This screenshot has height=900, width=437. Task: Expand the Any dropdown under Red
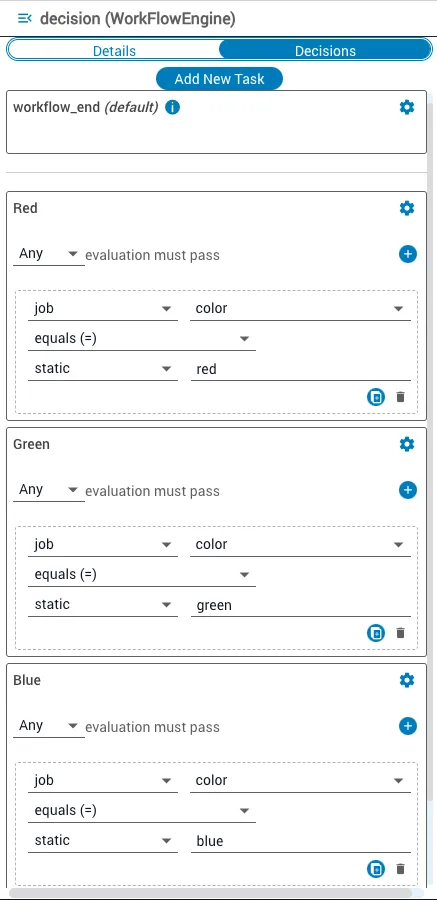tap(49, 254)
